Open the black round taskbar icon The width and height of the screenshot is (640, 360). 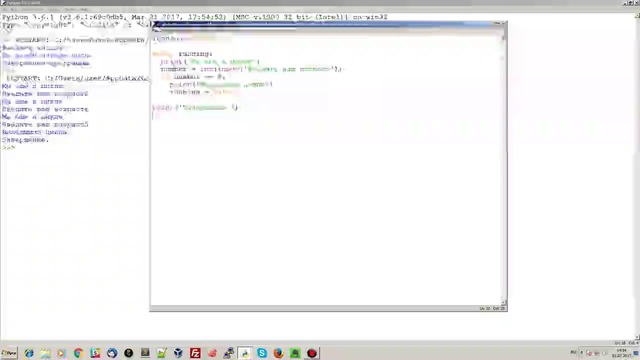(x=129, y=353)
